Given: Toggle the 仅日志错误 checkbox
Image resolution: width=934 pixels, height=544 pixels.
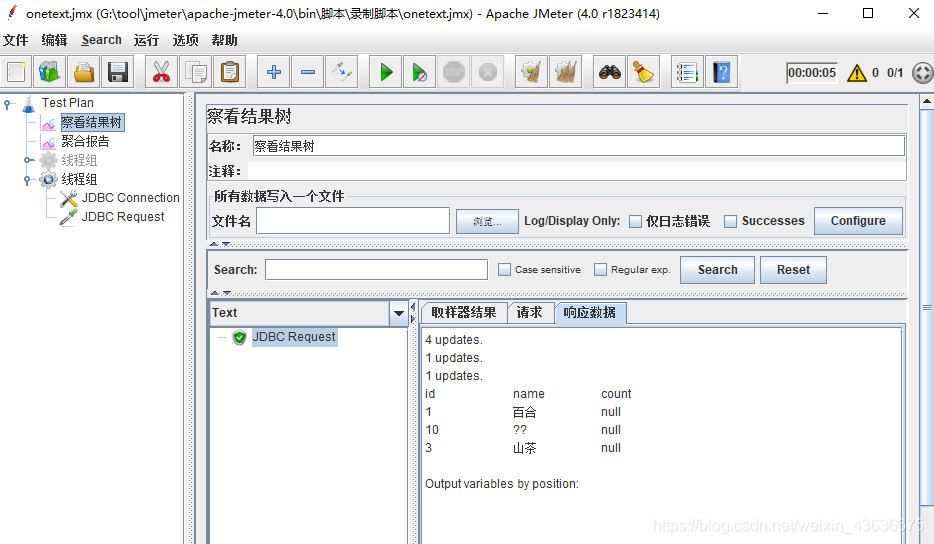Looking at the screenshot, I should tap(636, 221).
